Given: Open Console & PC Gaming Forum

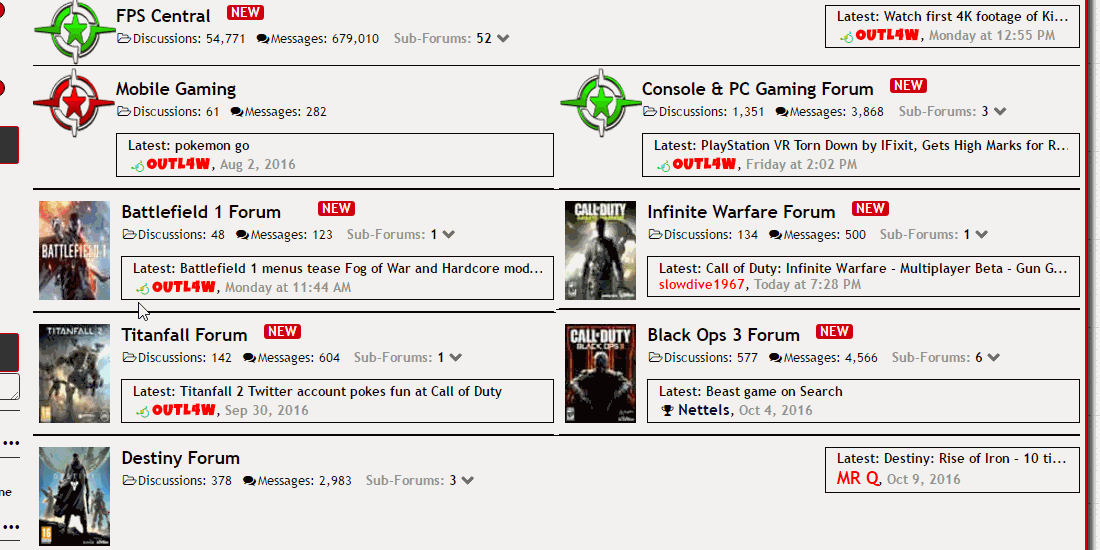Looking at the screenshot, I should tap(758, 89).
